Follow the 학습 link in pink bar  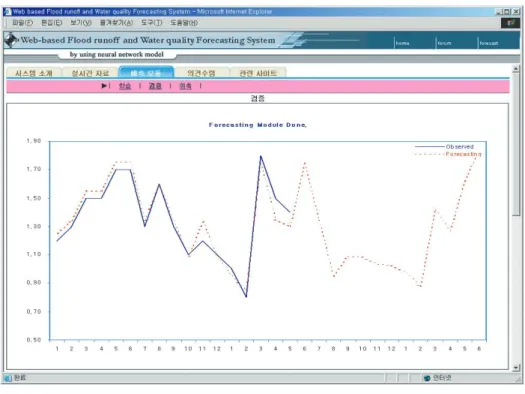(125, 86)
